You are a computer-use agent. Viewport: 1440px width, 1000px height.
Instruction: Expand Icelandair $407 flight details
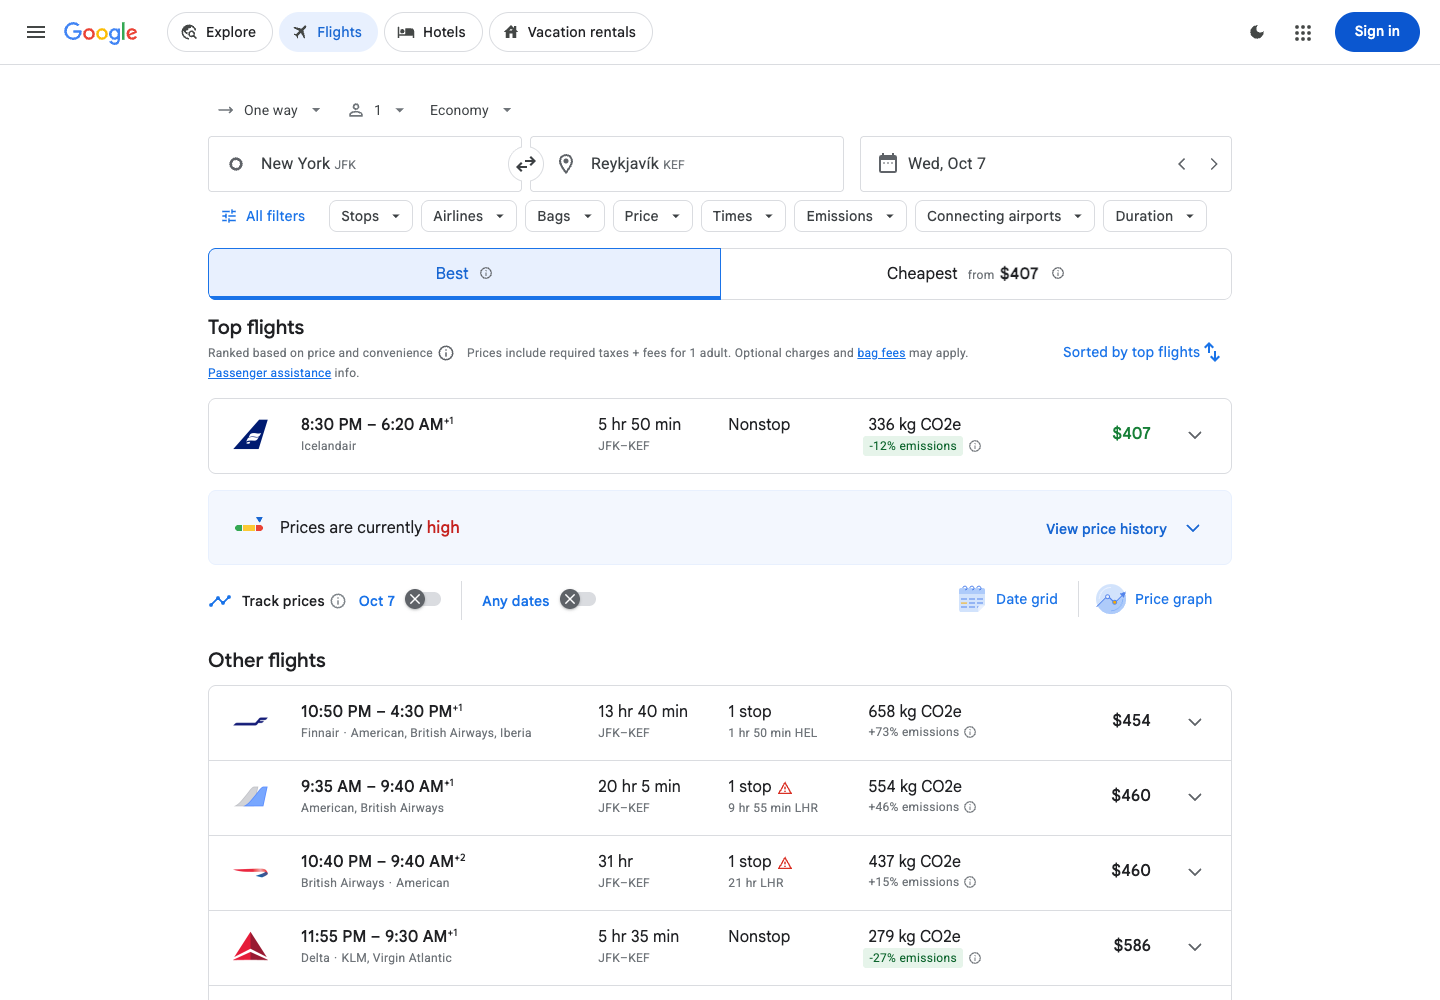(x=1195, y=435)
